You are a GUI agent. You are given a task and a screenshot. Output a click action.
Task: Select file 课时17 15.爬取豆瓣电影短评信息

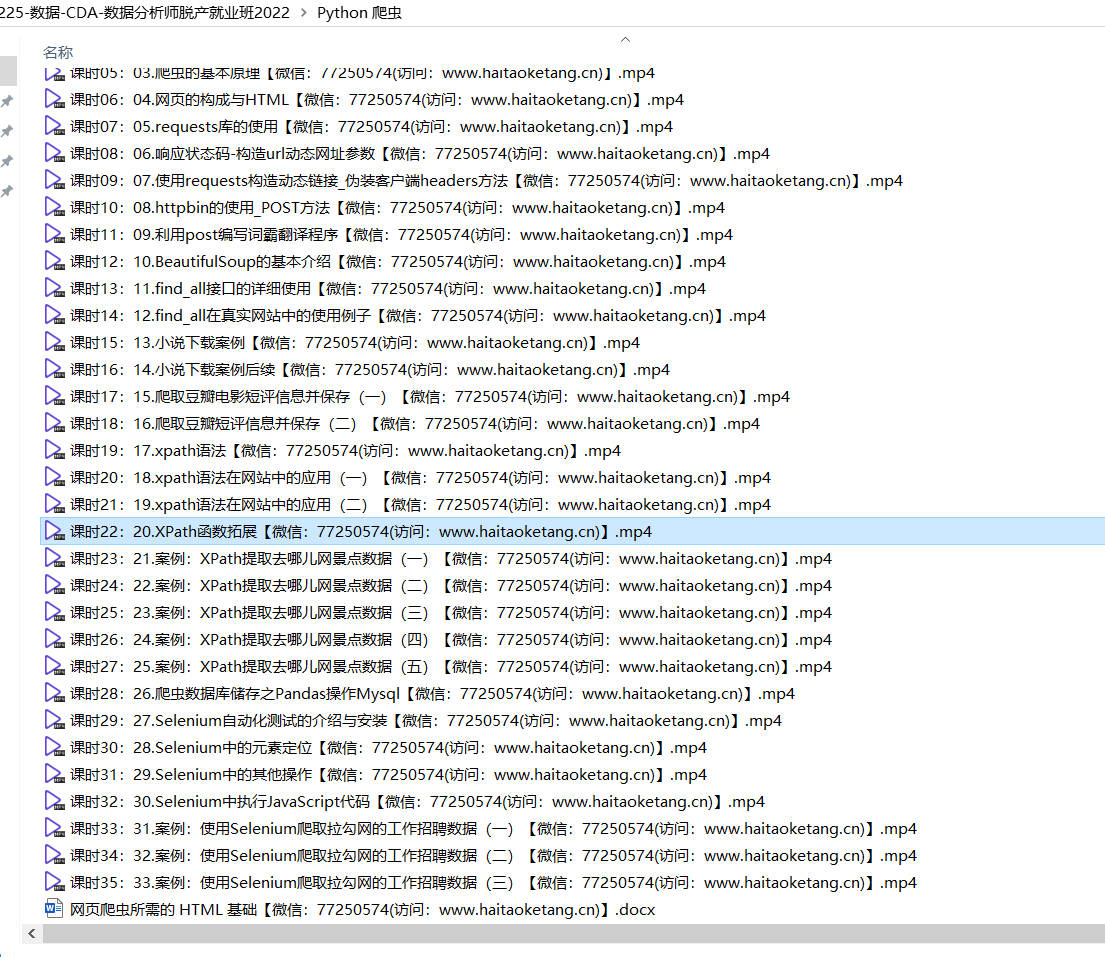pyautogui.click(x=429, y=396)
